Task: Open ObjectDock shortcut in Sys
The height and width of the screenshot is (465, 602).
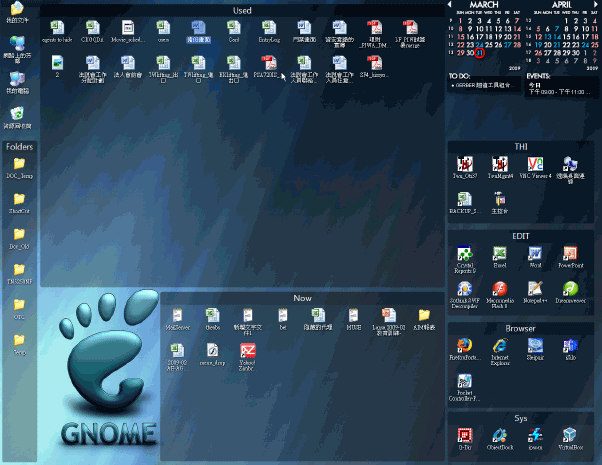Action: 499,439
